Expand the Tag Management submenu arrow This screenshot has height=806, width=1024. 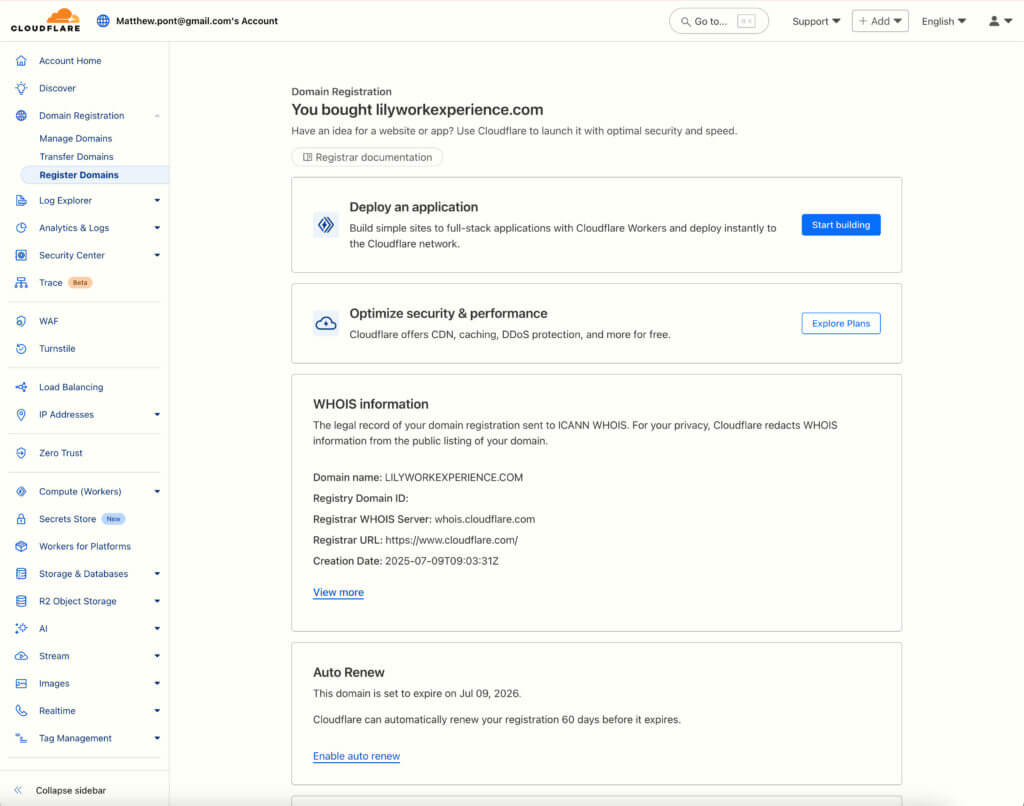pos(157,739)
